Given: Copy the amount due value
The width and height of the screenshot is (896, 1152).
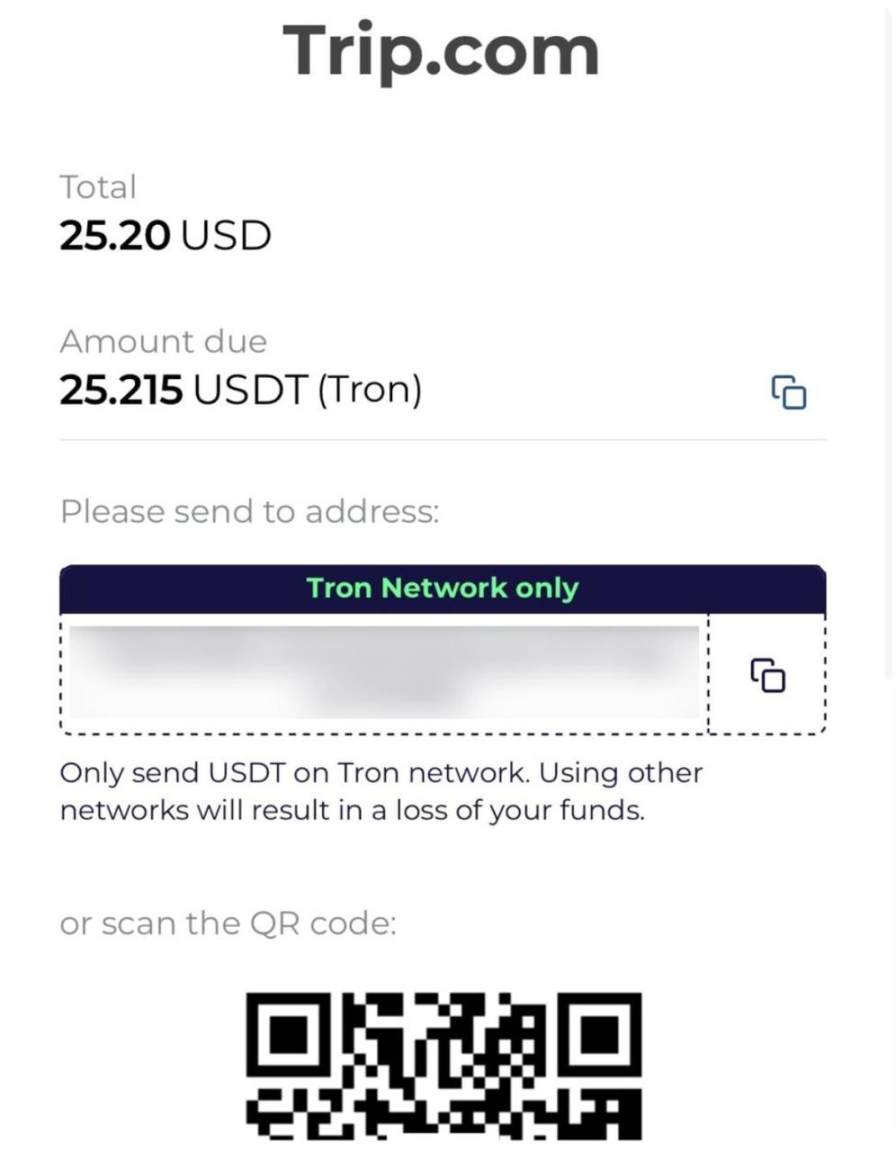Looking at the screenshot, I should (788, 392).
